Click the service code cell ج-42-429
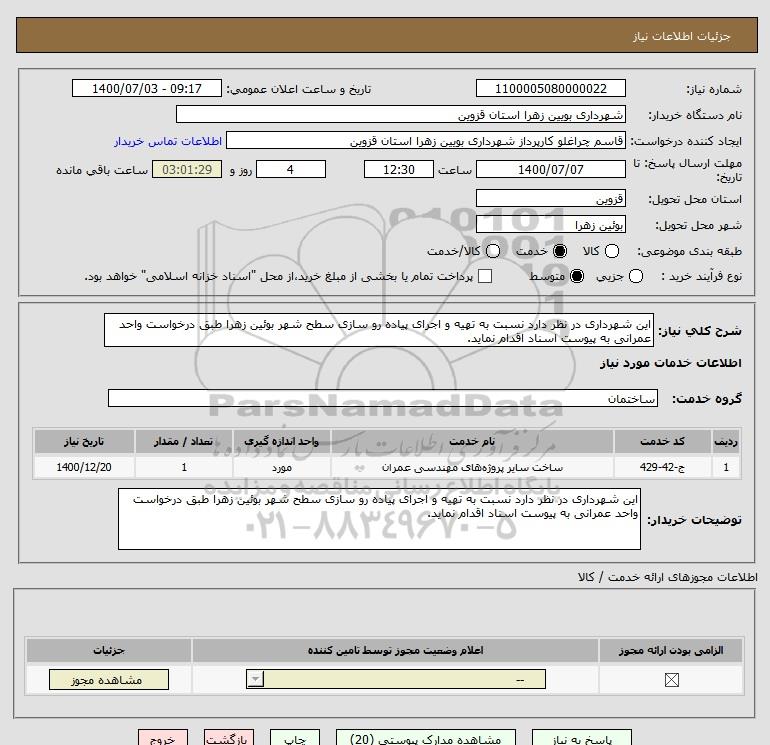This screenshot has height=745, width=770. (662, 467)
